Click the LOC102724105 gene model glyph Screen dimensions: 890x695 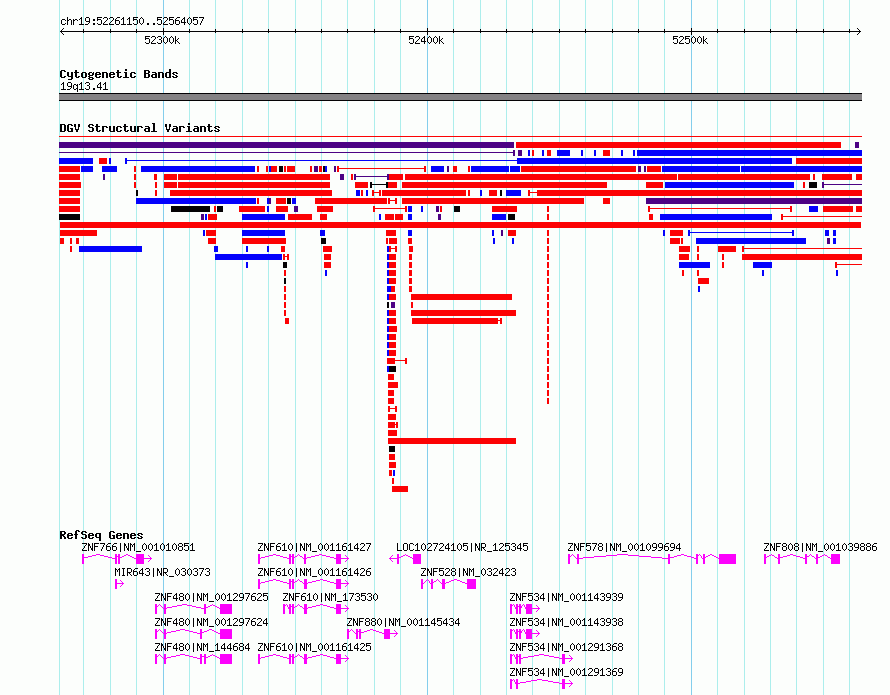tap(405, 559)
